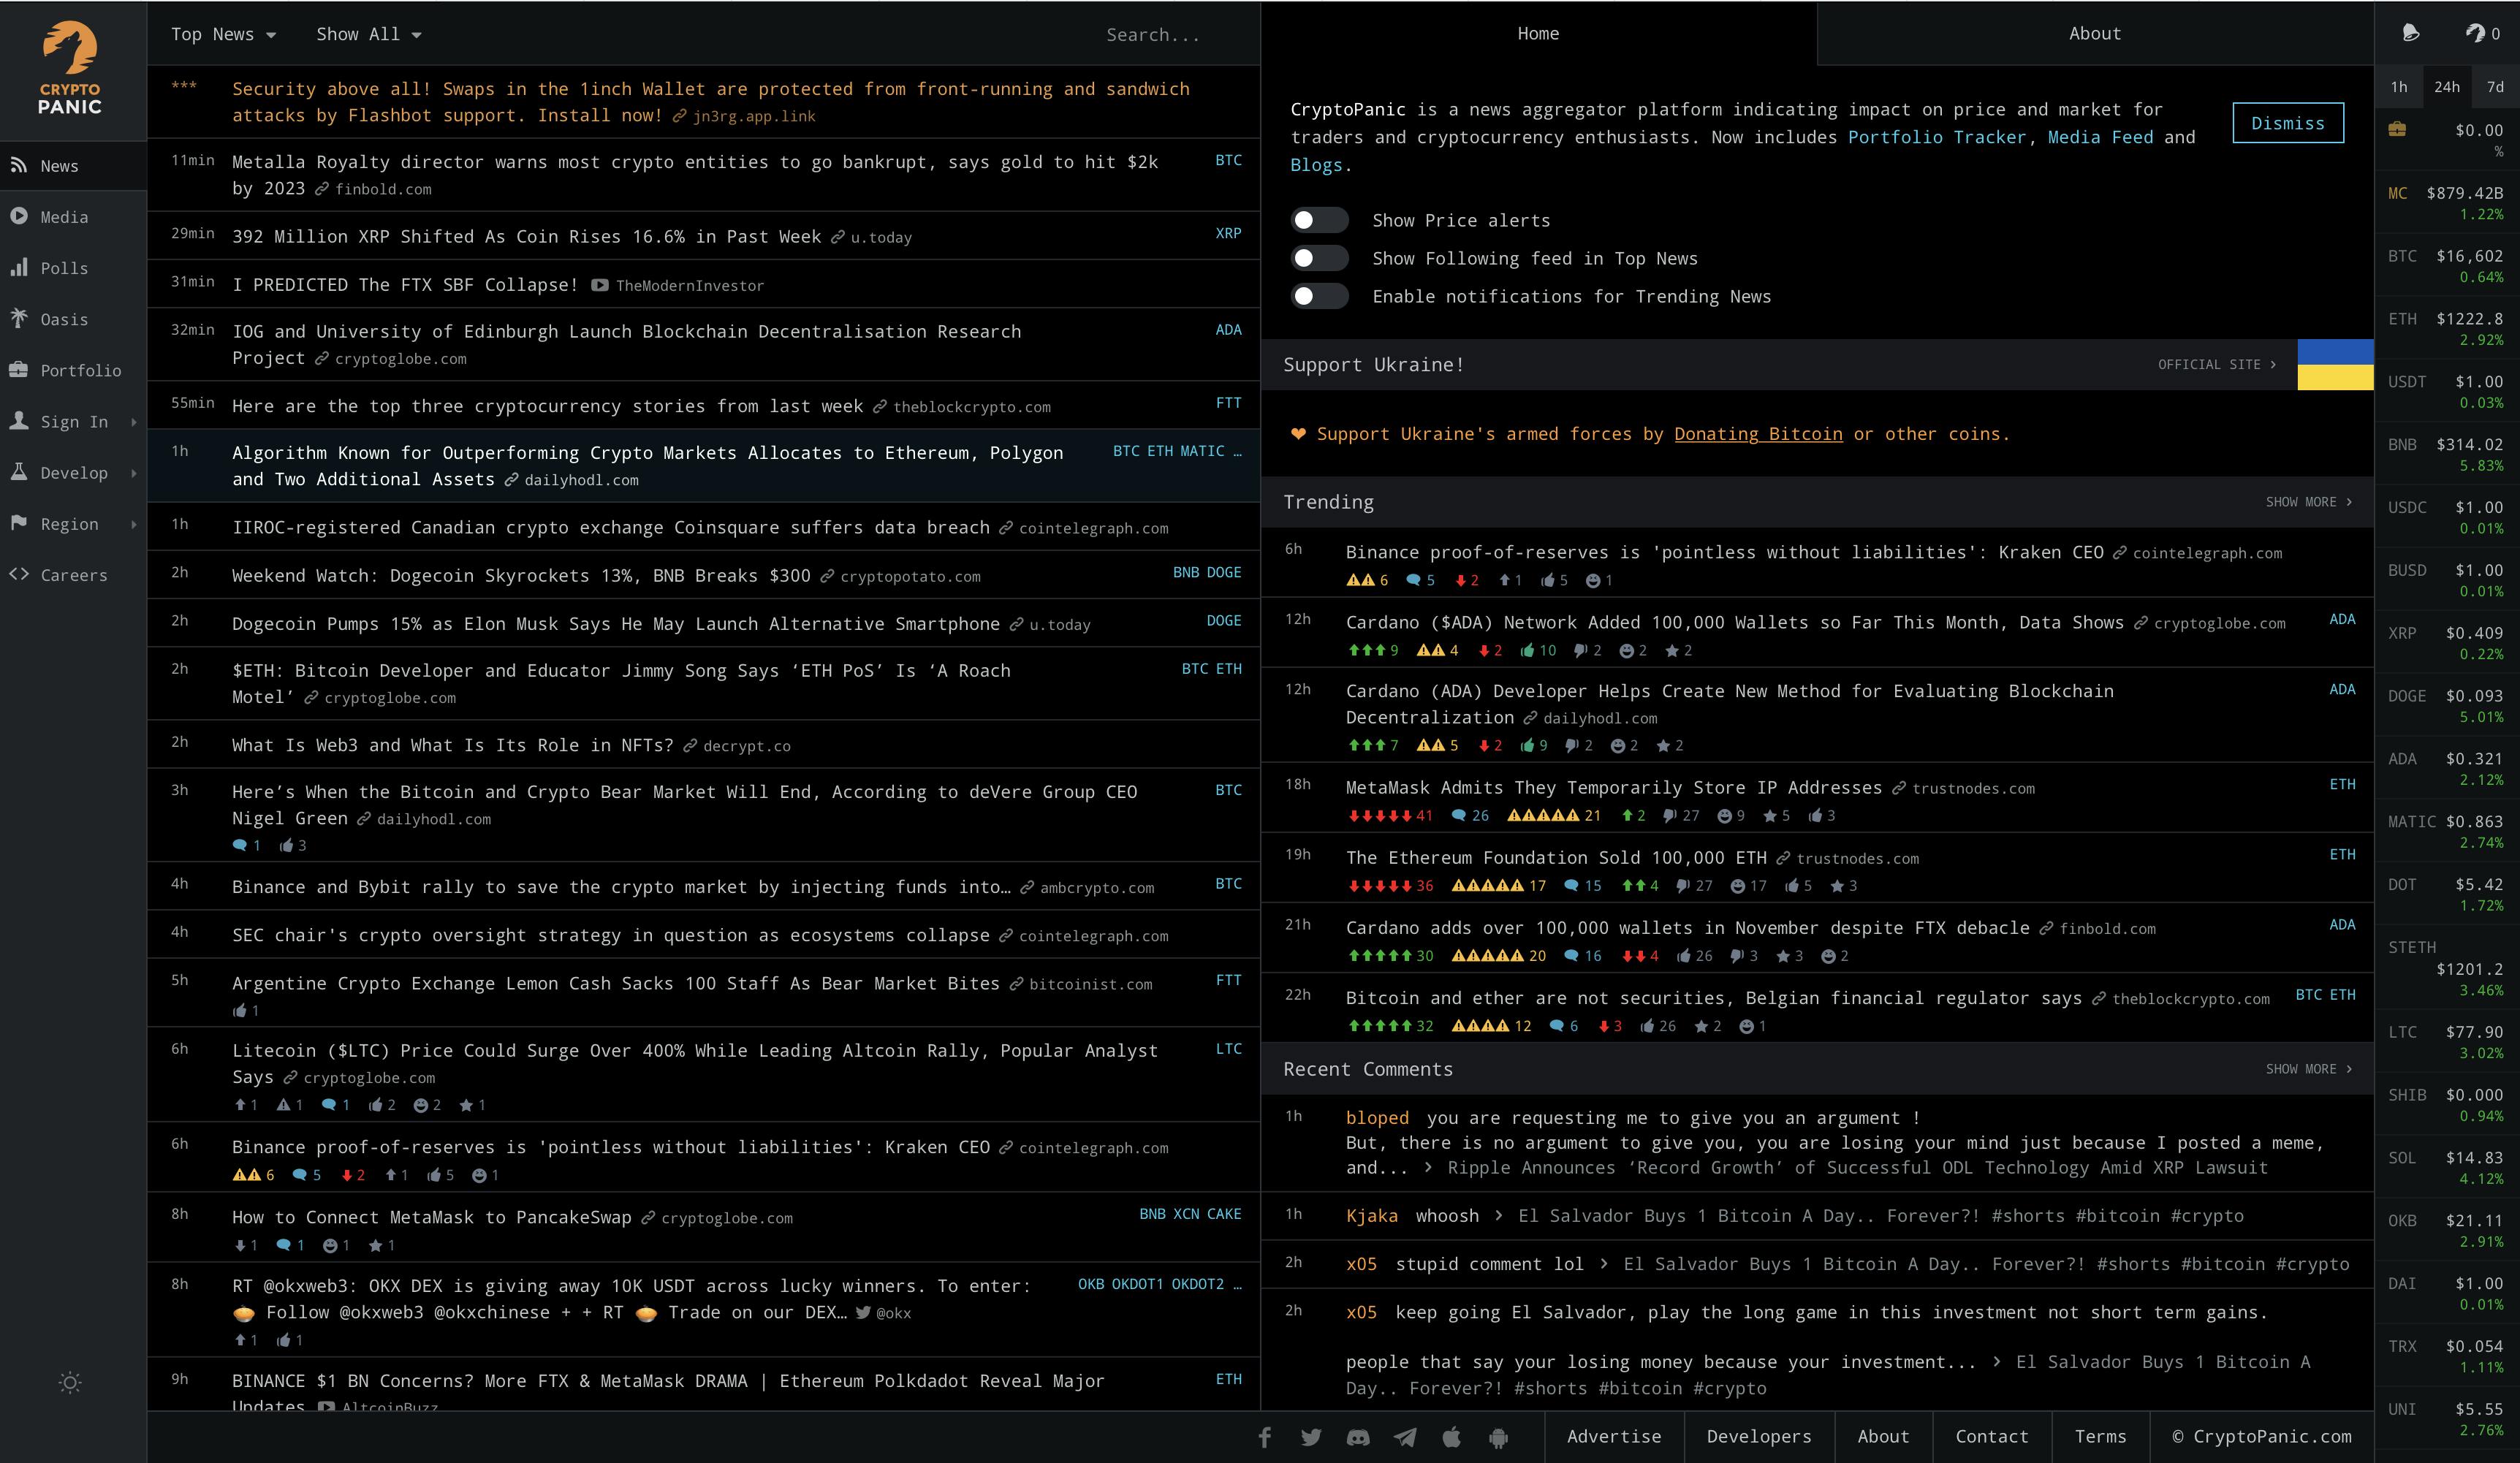Image resolution: width=2520 pixels, height=1463 pixels.
Task: Open CryptoPanic's Twitter page icon
Action: point(1311,1437)
